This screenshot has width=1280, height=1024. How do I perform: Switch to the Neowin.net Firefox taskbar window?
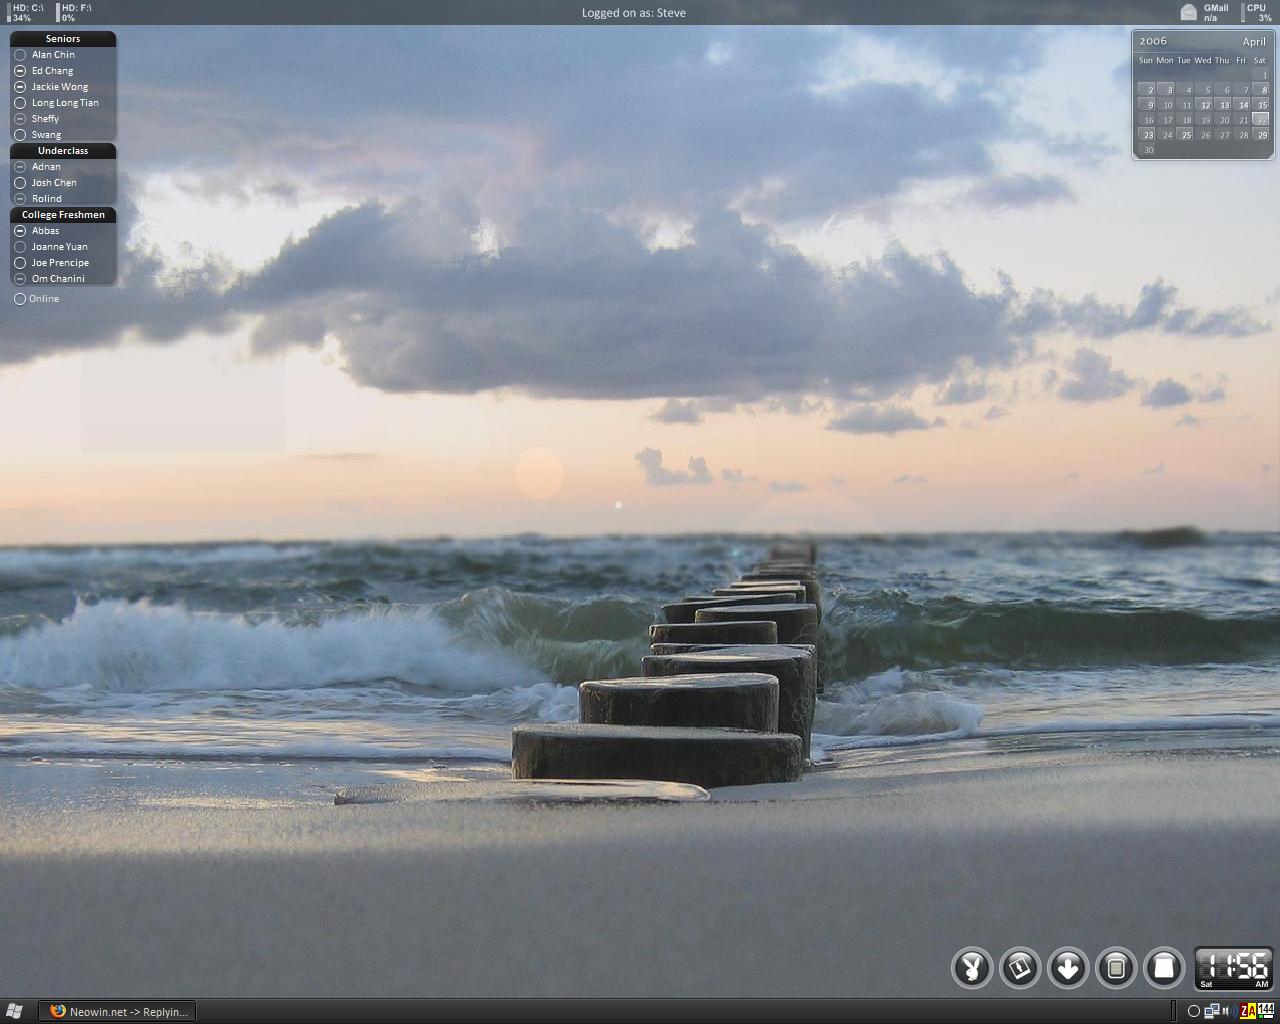118,1011
